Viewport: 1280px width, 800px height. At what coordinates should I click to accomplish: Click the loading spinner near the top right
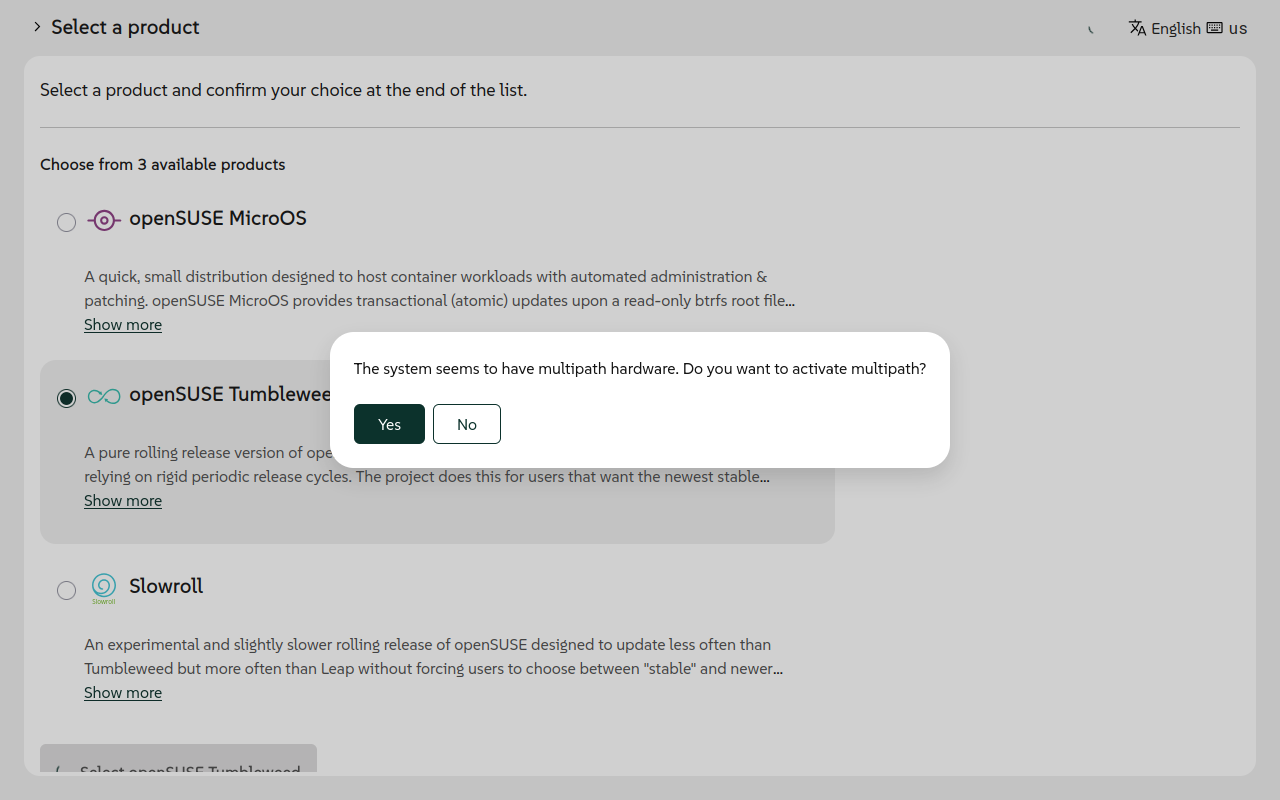click(1090, 29)
